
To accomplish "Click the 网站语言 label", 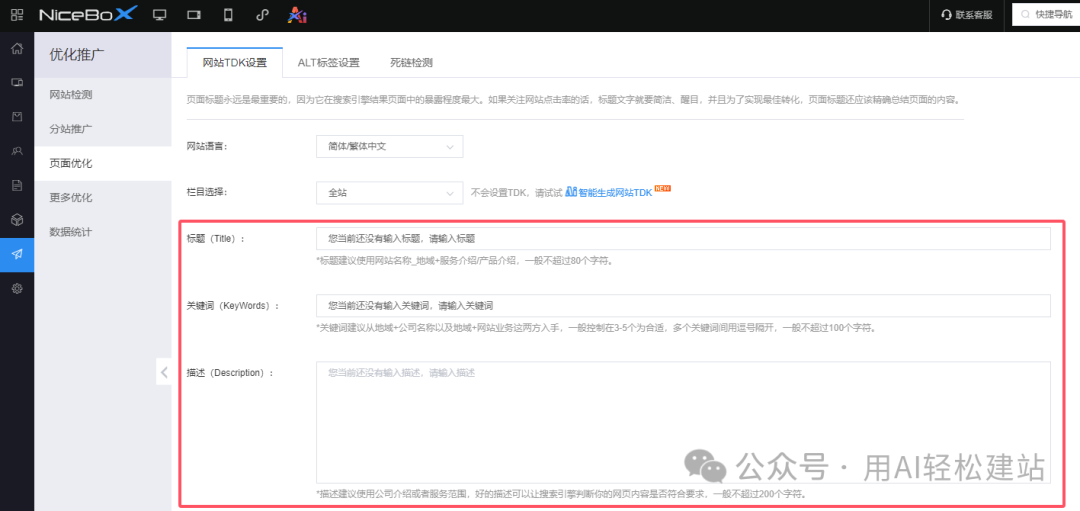I will [x=207, y=147].
